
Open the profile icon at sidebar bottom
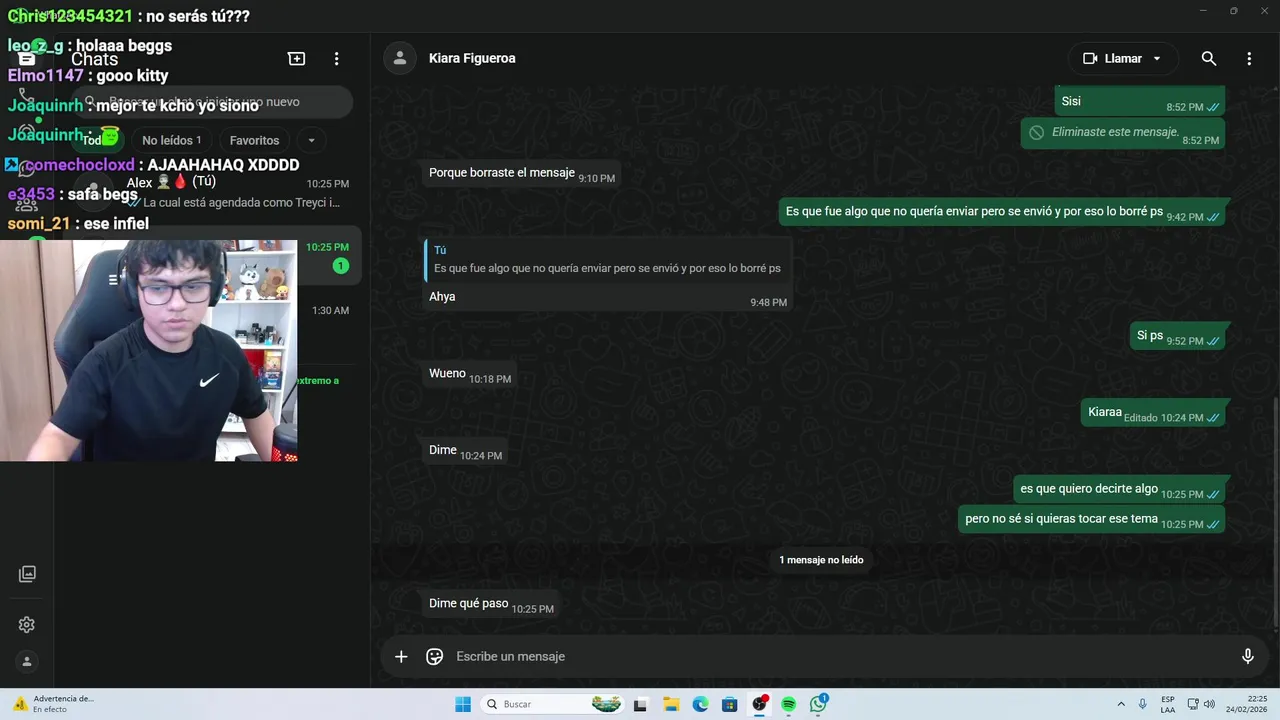pos(27,661)
